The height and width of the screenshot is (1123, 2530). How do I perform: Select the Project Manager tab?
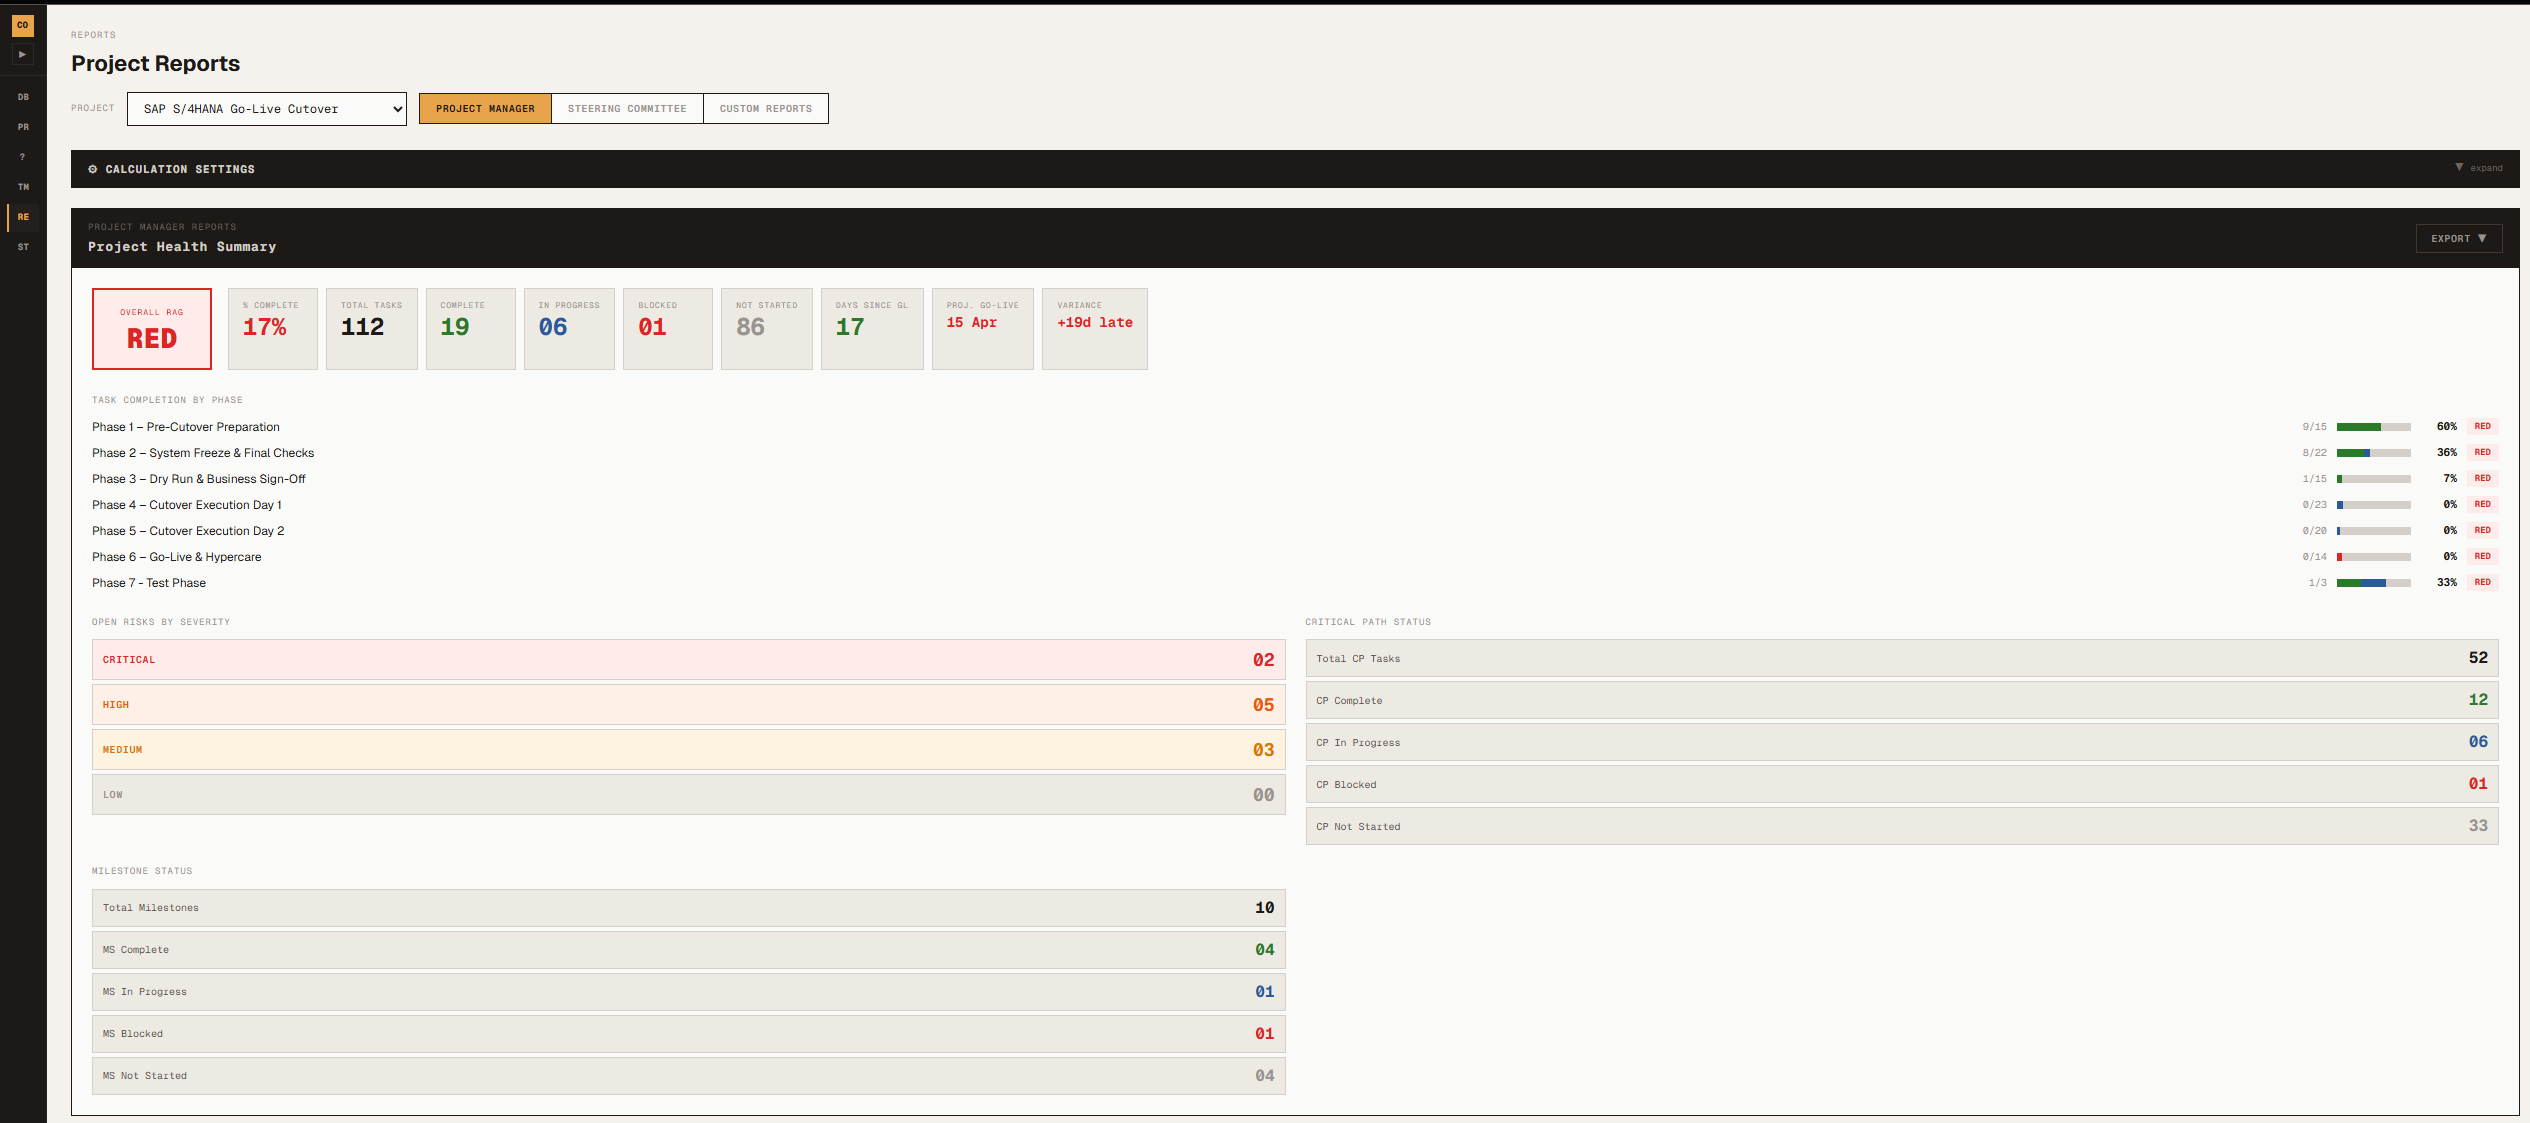(485, 108)
